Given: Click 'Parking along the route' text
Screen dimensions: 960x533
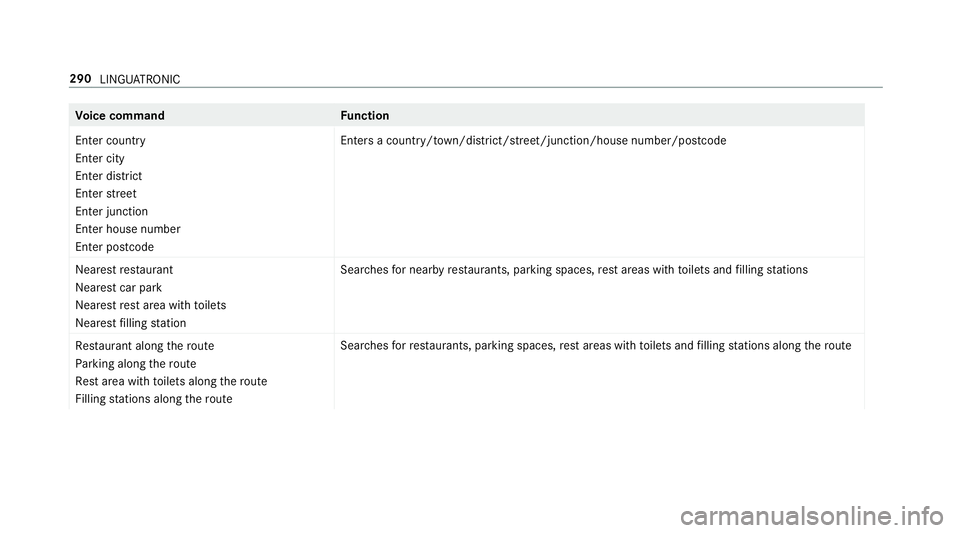Looking at the screenshot, I should [x=136, y=363].
